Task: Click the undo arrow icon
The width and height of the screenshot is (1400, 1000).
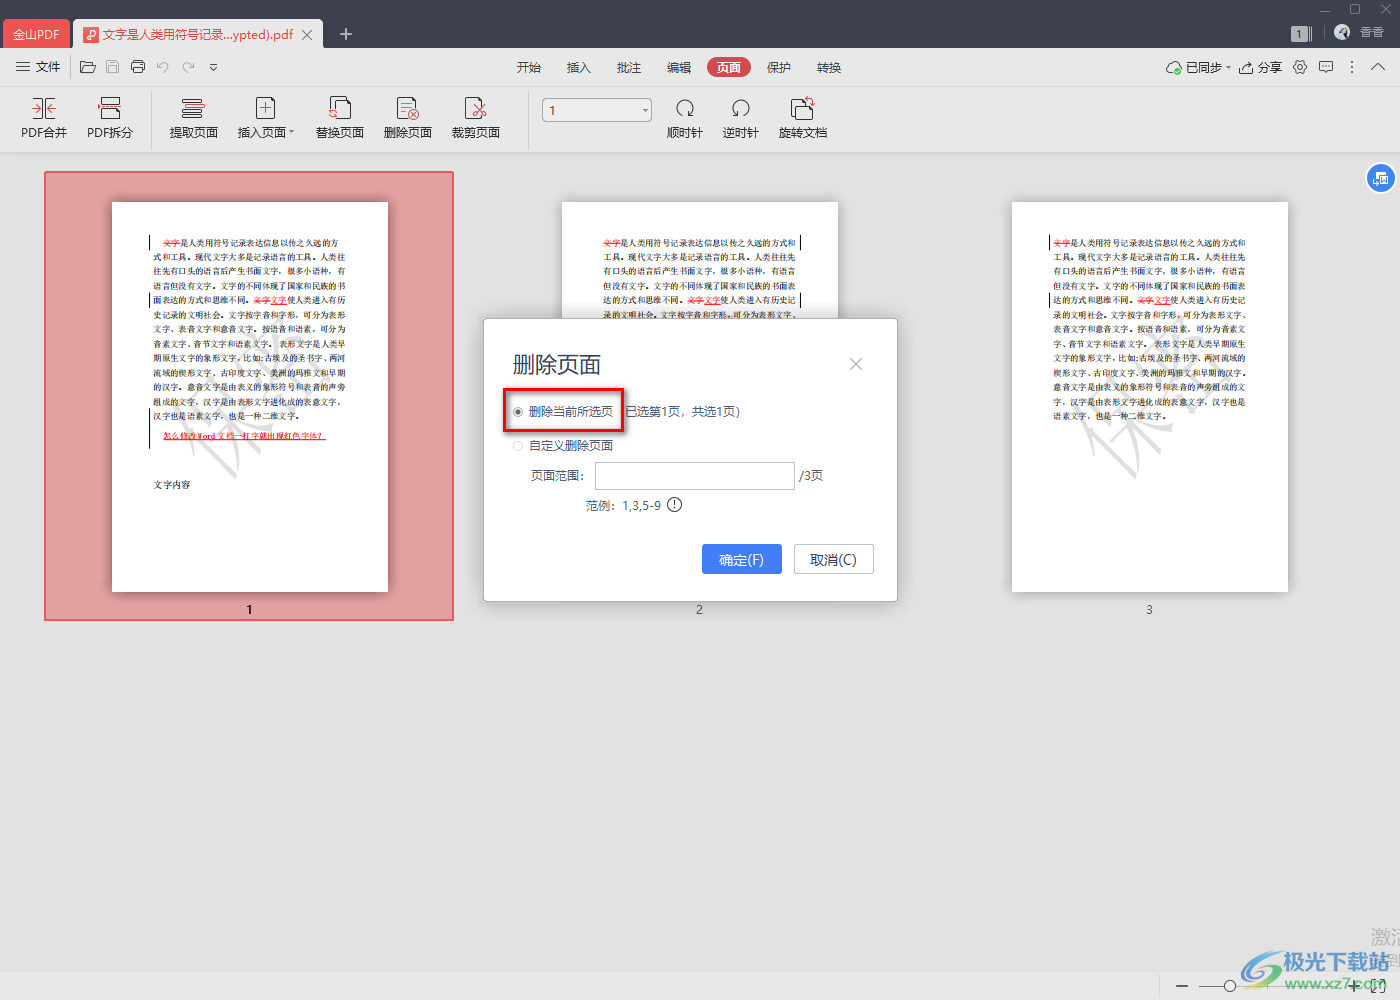Action: [163, 67]
